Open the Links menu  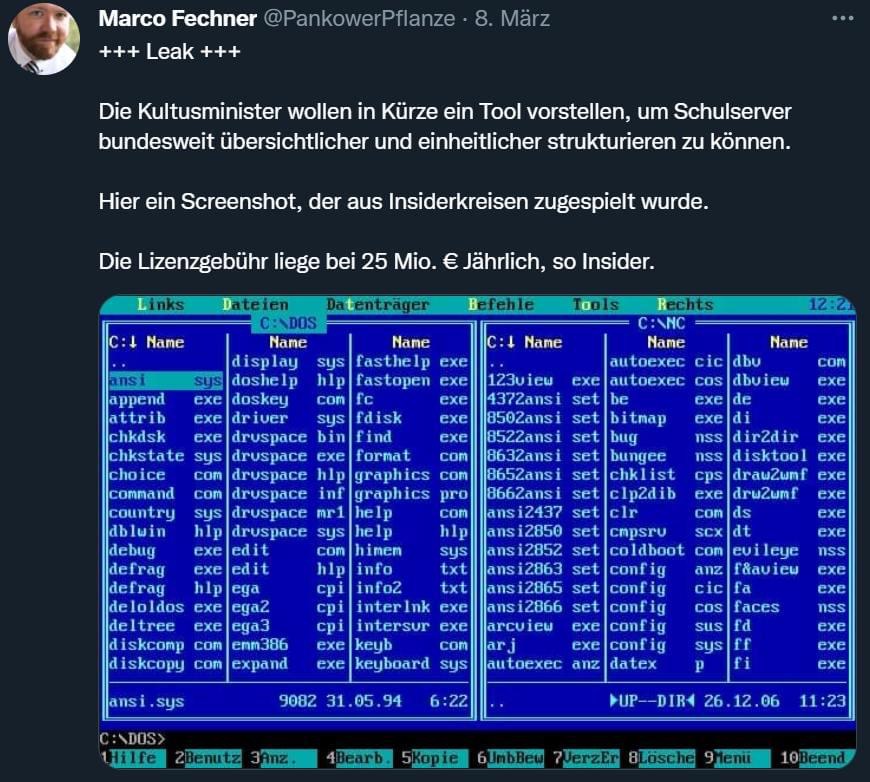point(160,305)
